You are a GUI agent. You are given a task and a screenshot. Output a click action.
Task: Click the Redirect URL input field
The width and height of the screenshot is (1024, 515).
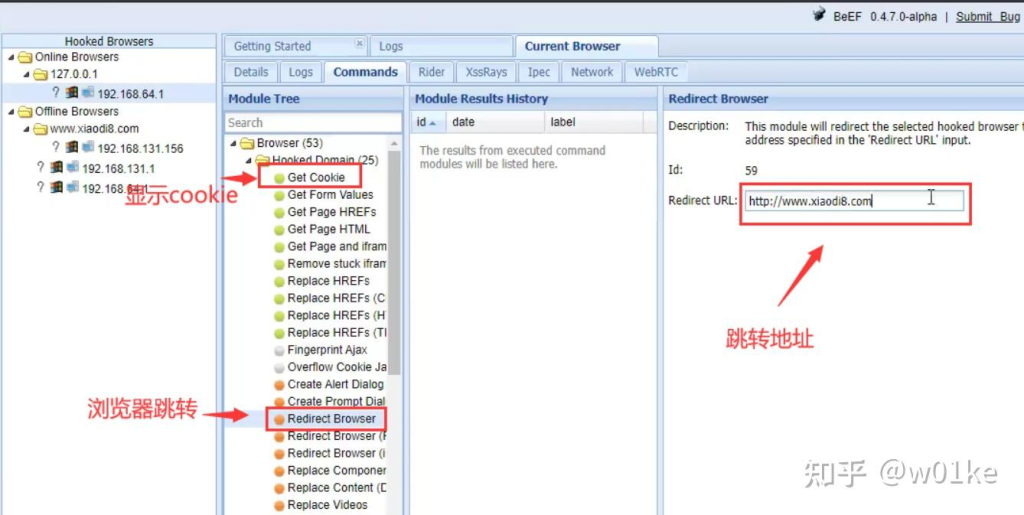[x=855, y=201]
